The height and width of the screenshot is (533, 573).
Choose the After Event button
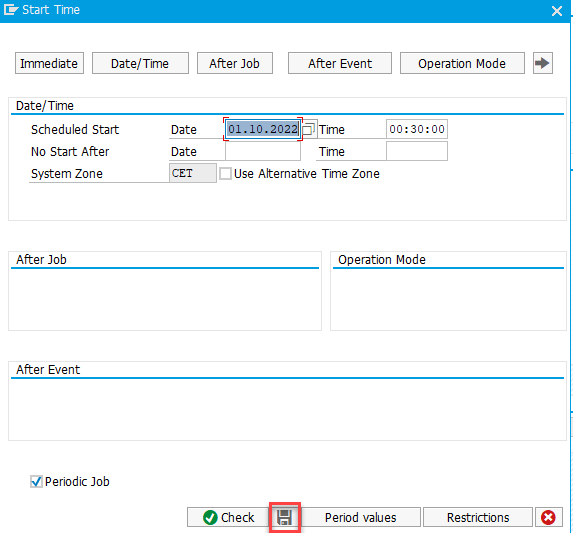coord(340,63)
